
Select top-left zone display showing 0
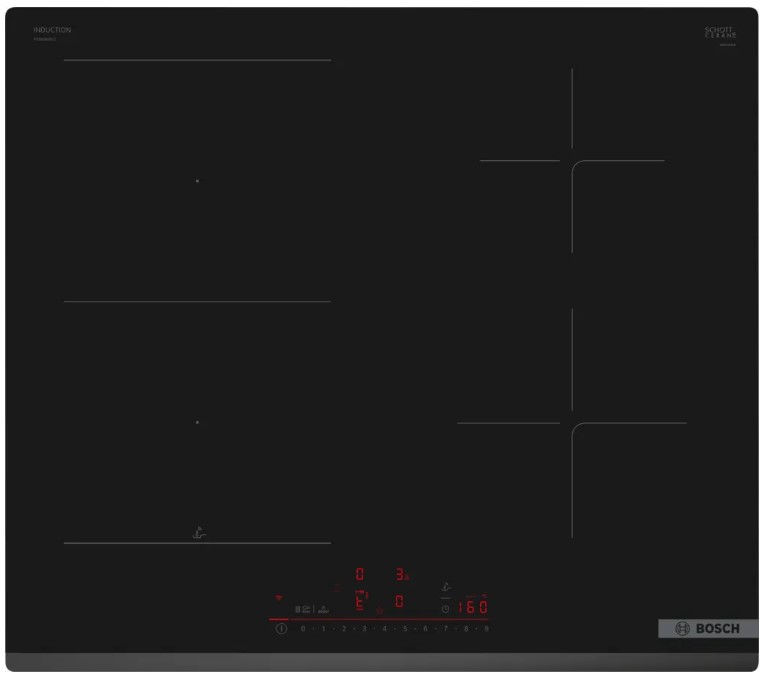point(360,574)
